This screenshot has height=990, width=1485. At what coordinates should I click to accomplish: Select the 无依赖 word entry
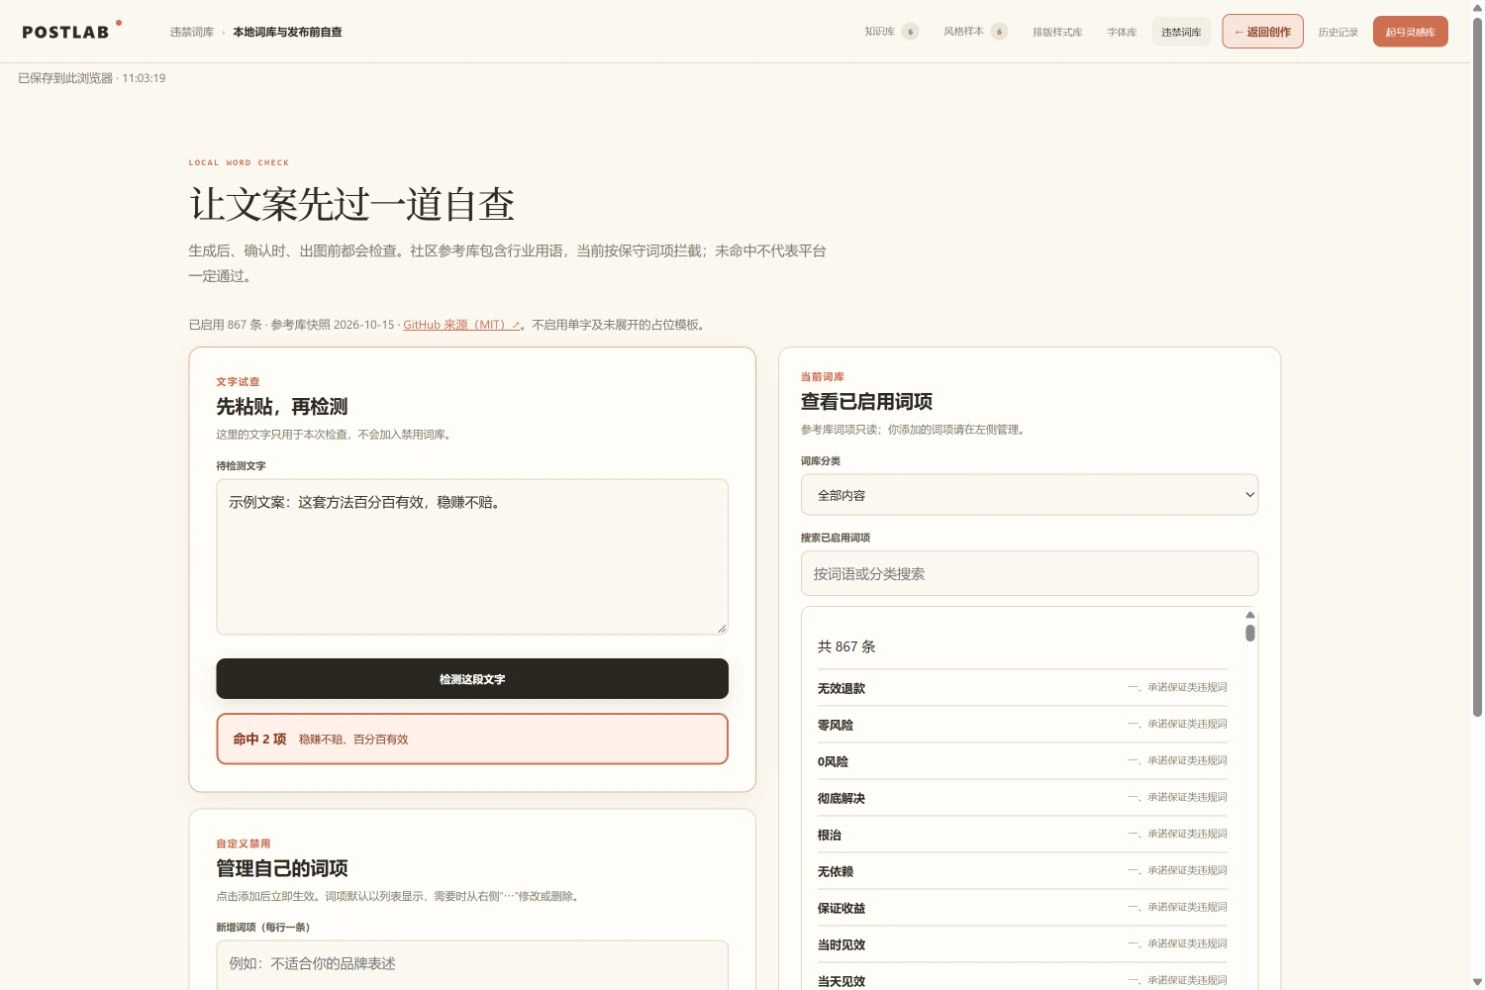pyautogui.click(x=1022, y=872)
